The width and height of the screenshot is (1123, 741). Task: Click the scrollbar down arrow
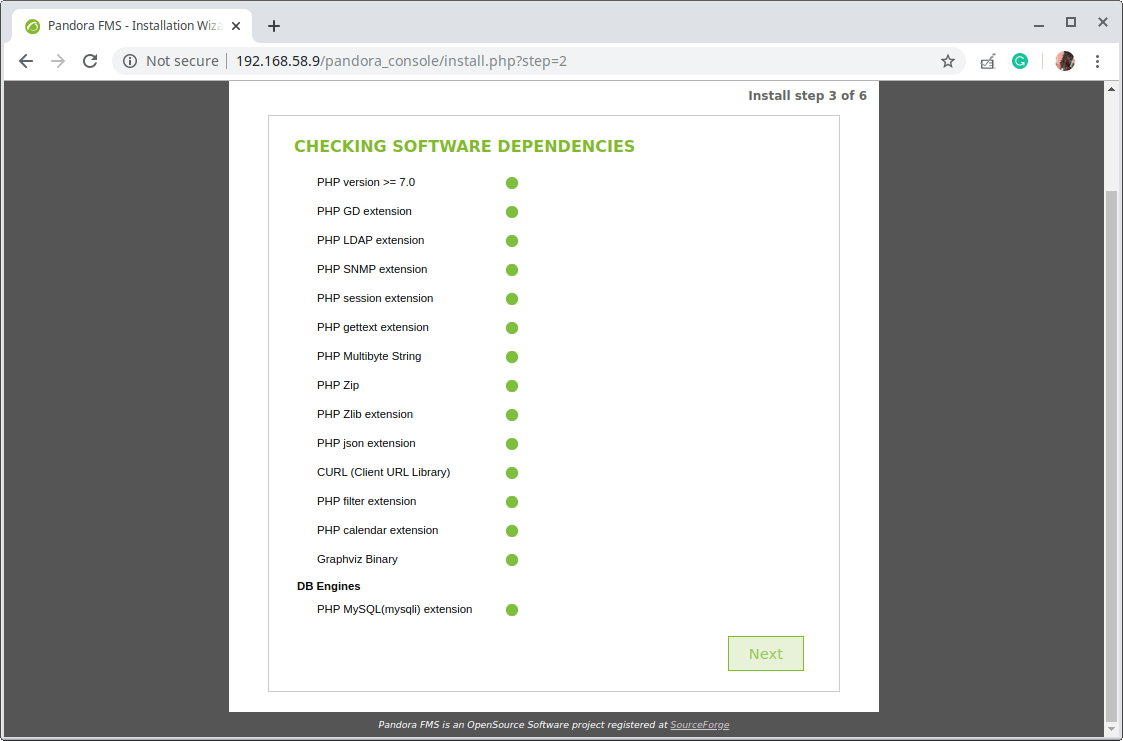[x=1111, y=730]
